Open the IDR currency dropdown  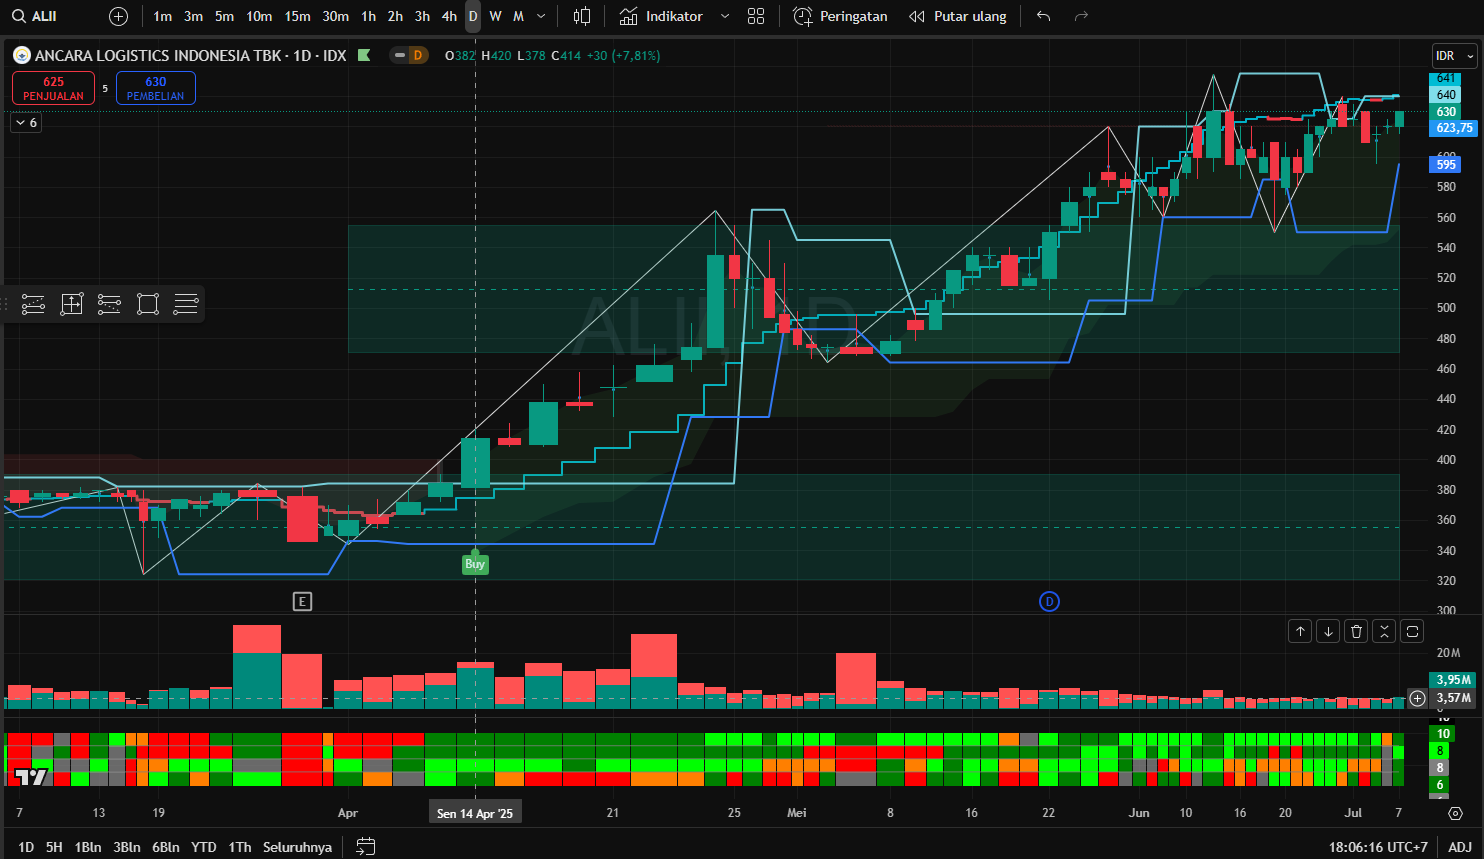coord(1455,56)
